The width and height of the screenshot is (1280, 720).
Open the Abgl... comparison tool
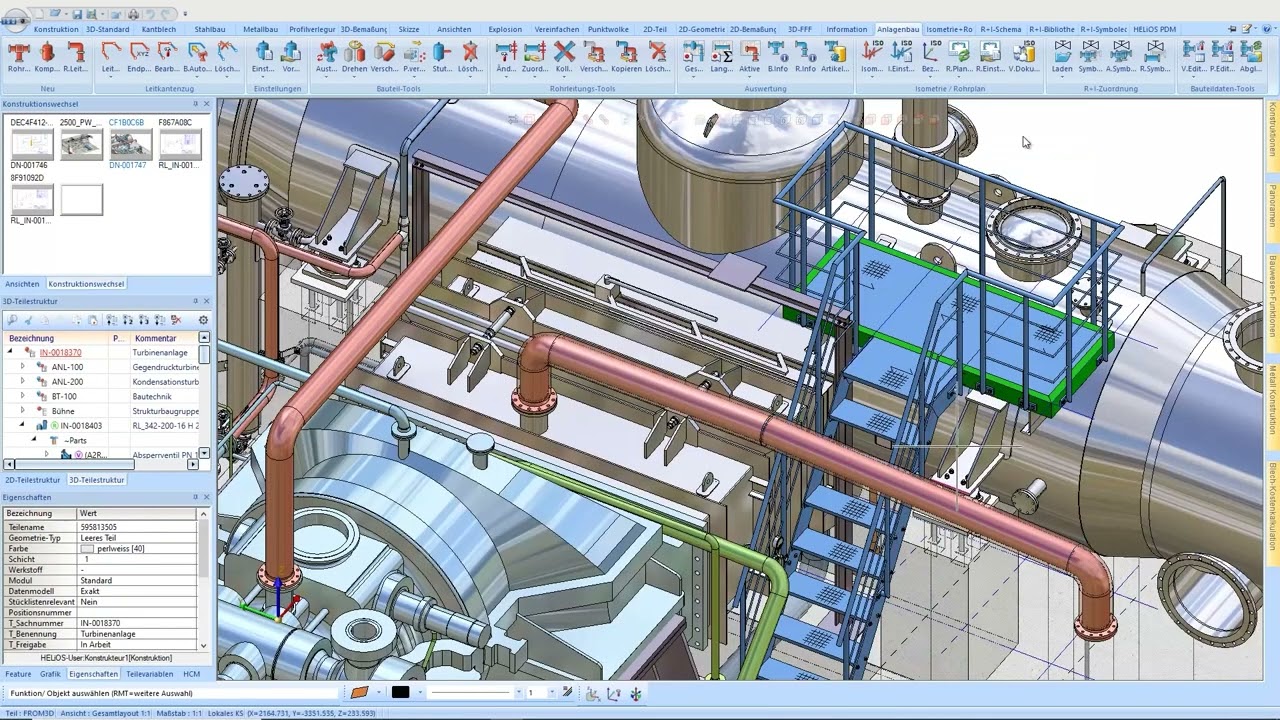coord(1250,57)
